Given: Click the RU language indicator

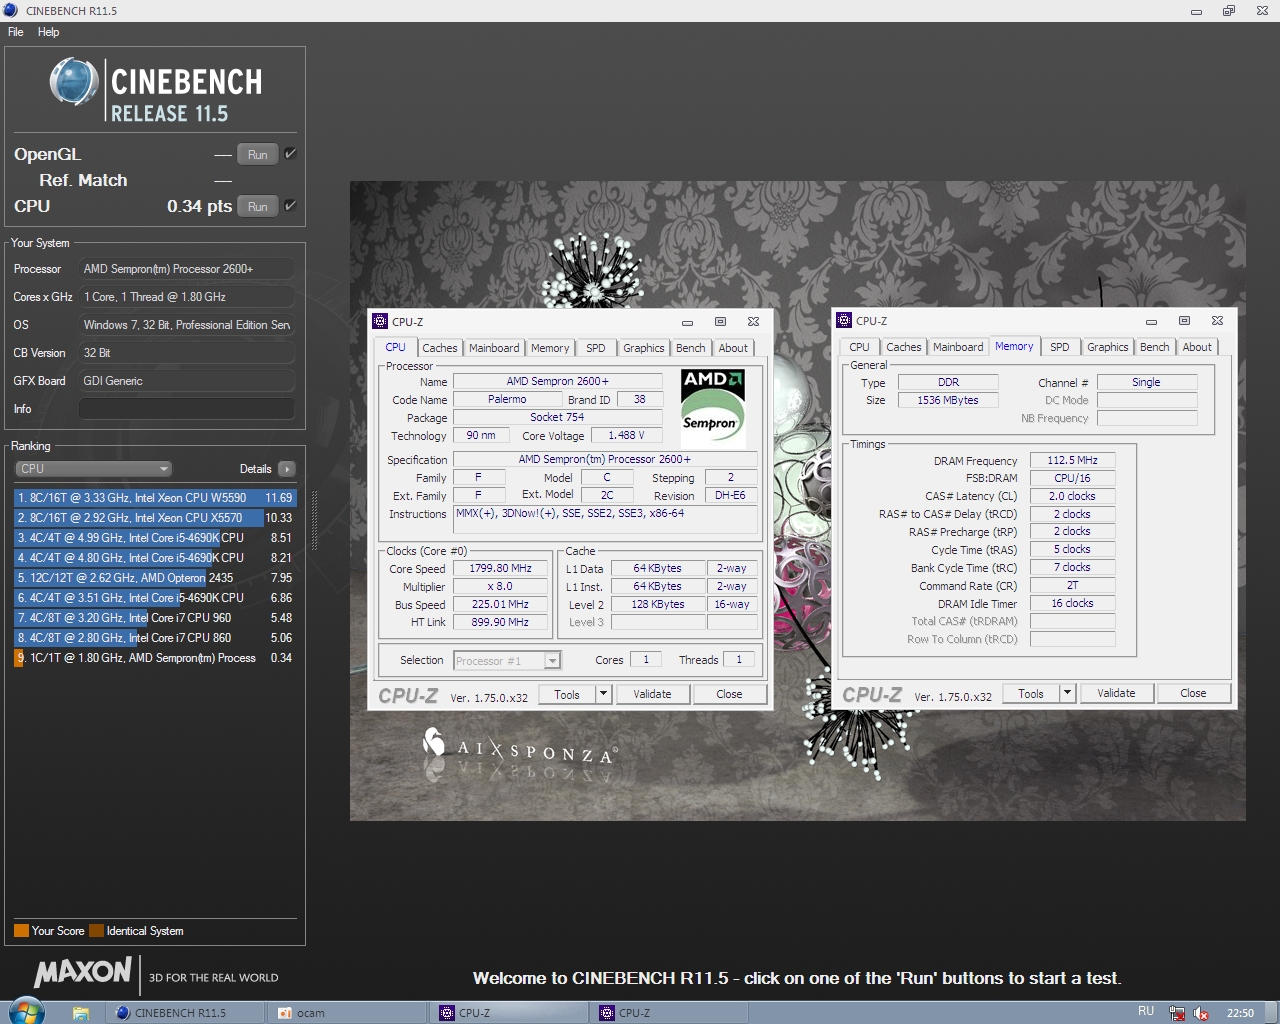Looking at the screenshot, I should coord(1146,1011).
